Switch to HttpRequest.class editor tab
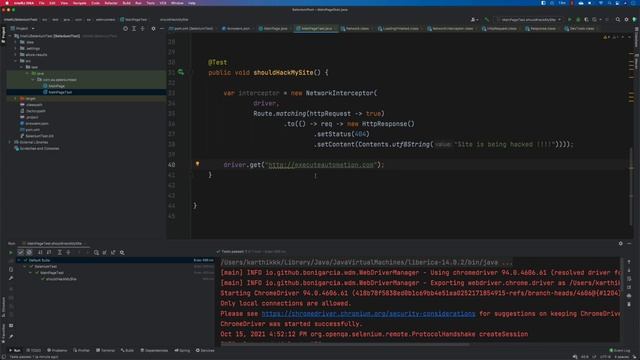 [x=501, y=29]
